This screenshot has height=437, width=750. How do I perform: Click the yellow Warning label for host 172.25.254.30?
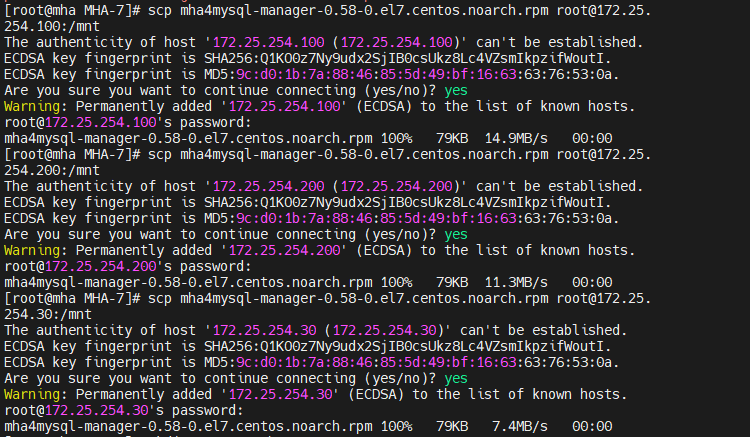coord(32,394)
